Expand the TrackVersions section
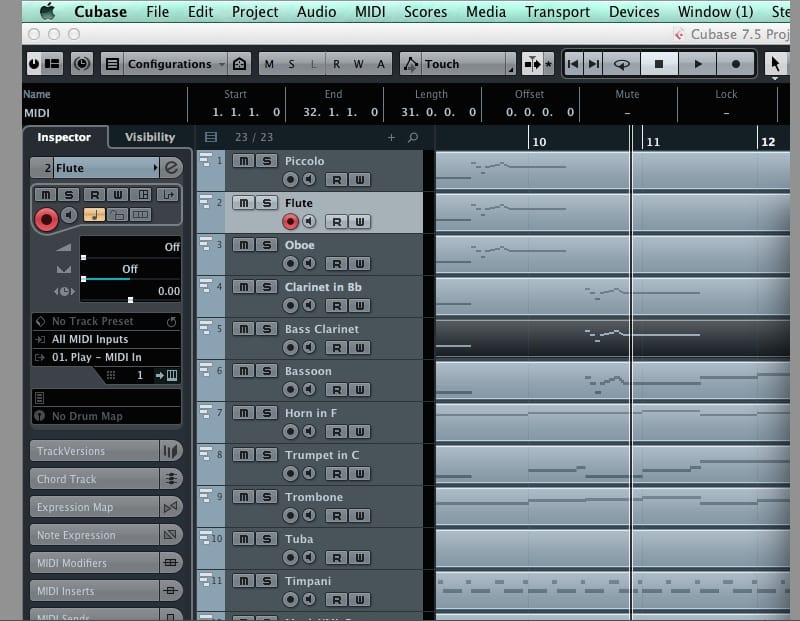This screenshot has height=621, width=800. 94,451
